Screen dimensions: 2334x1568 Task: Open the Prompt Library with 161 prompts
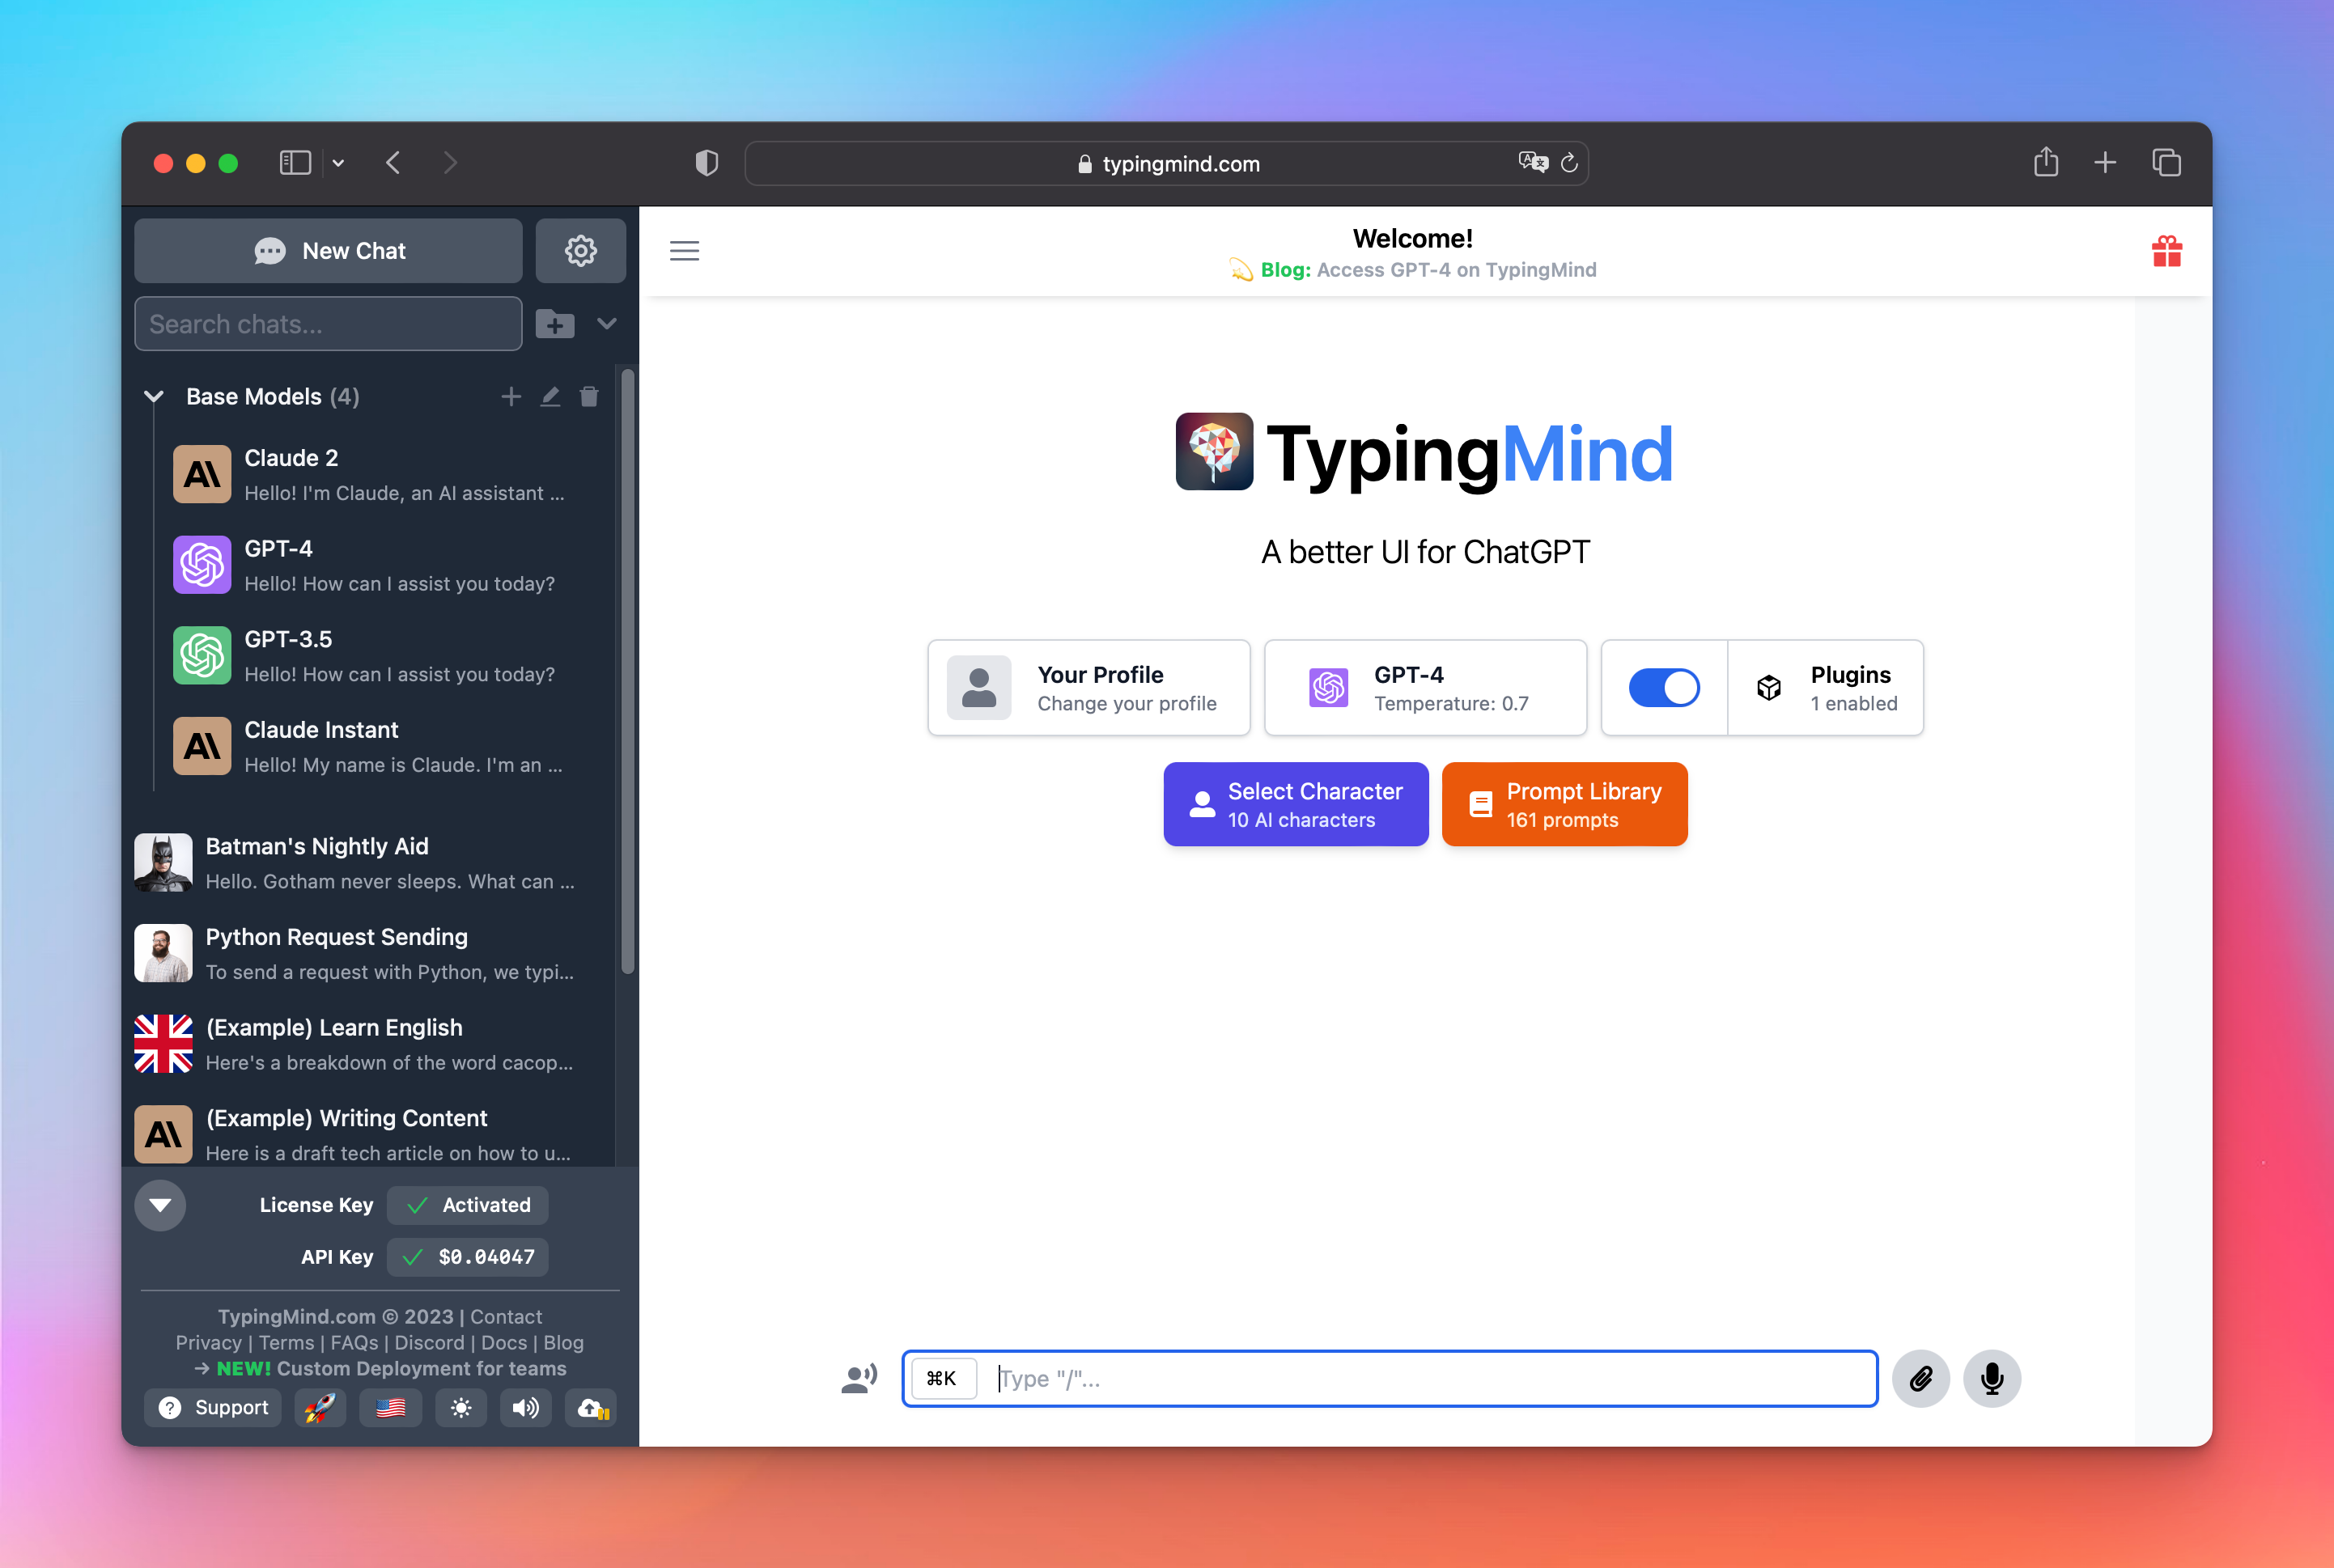tap(1564, 804)
